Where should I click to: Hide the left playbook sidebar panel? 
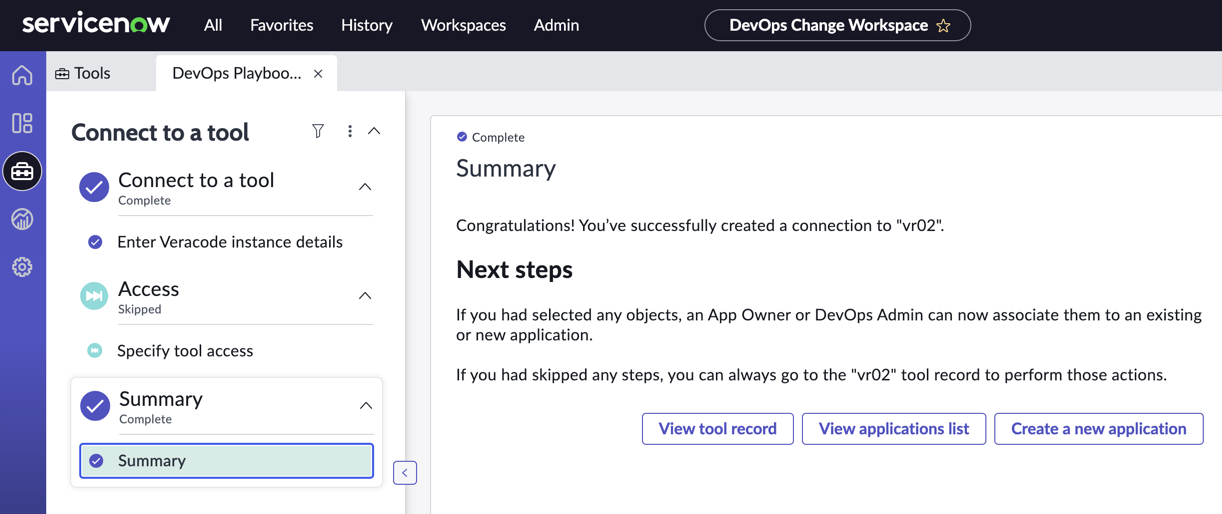(x=405, y=472)
